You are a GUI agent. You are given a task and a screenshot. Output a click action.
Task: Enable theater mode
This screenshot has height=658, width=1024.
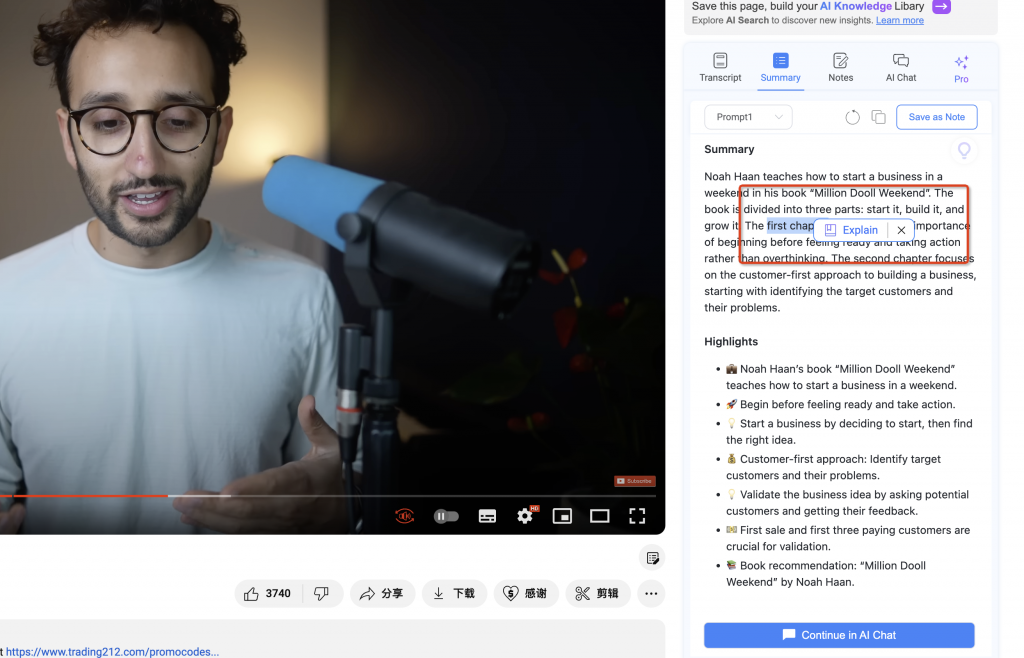[600, 515]
